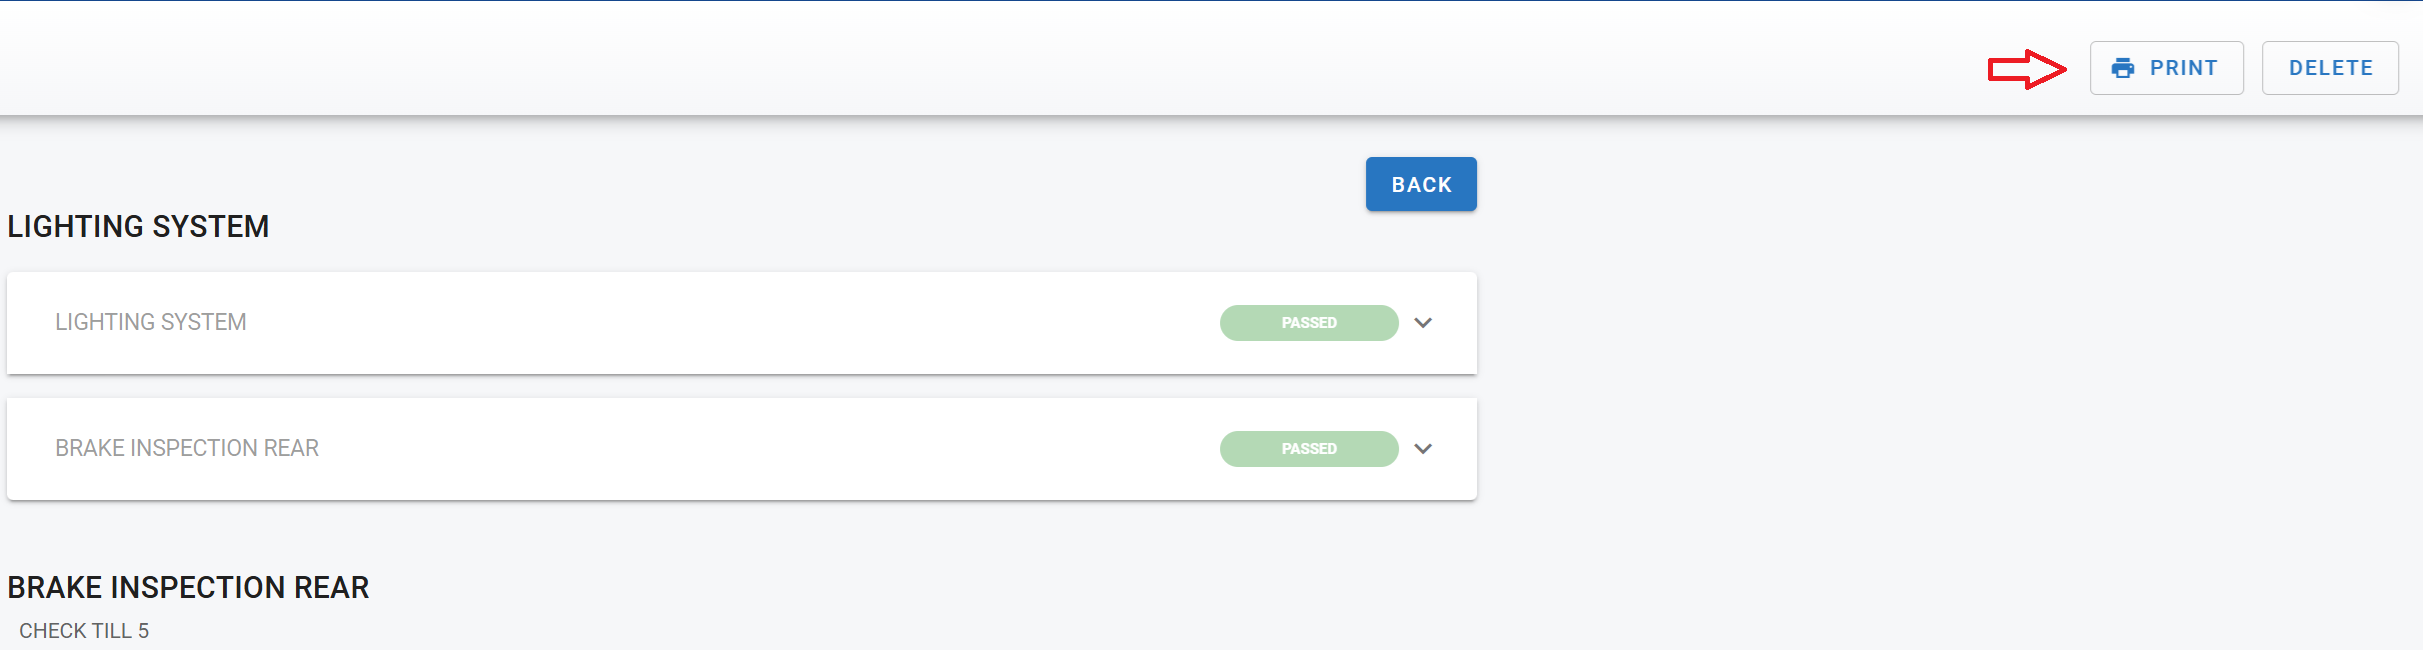Click the printer icon in the Print button
This screenshot has height=650, width=2430.
(x=2122, y=68)
